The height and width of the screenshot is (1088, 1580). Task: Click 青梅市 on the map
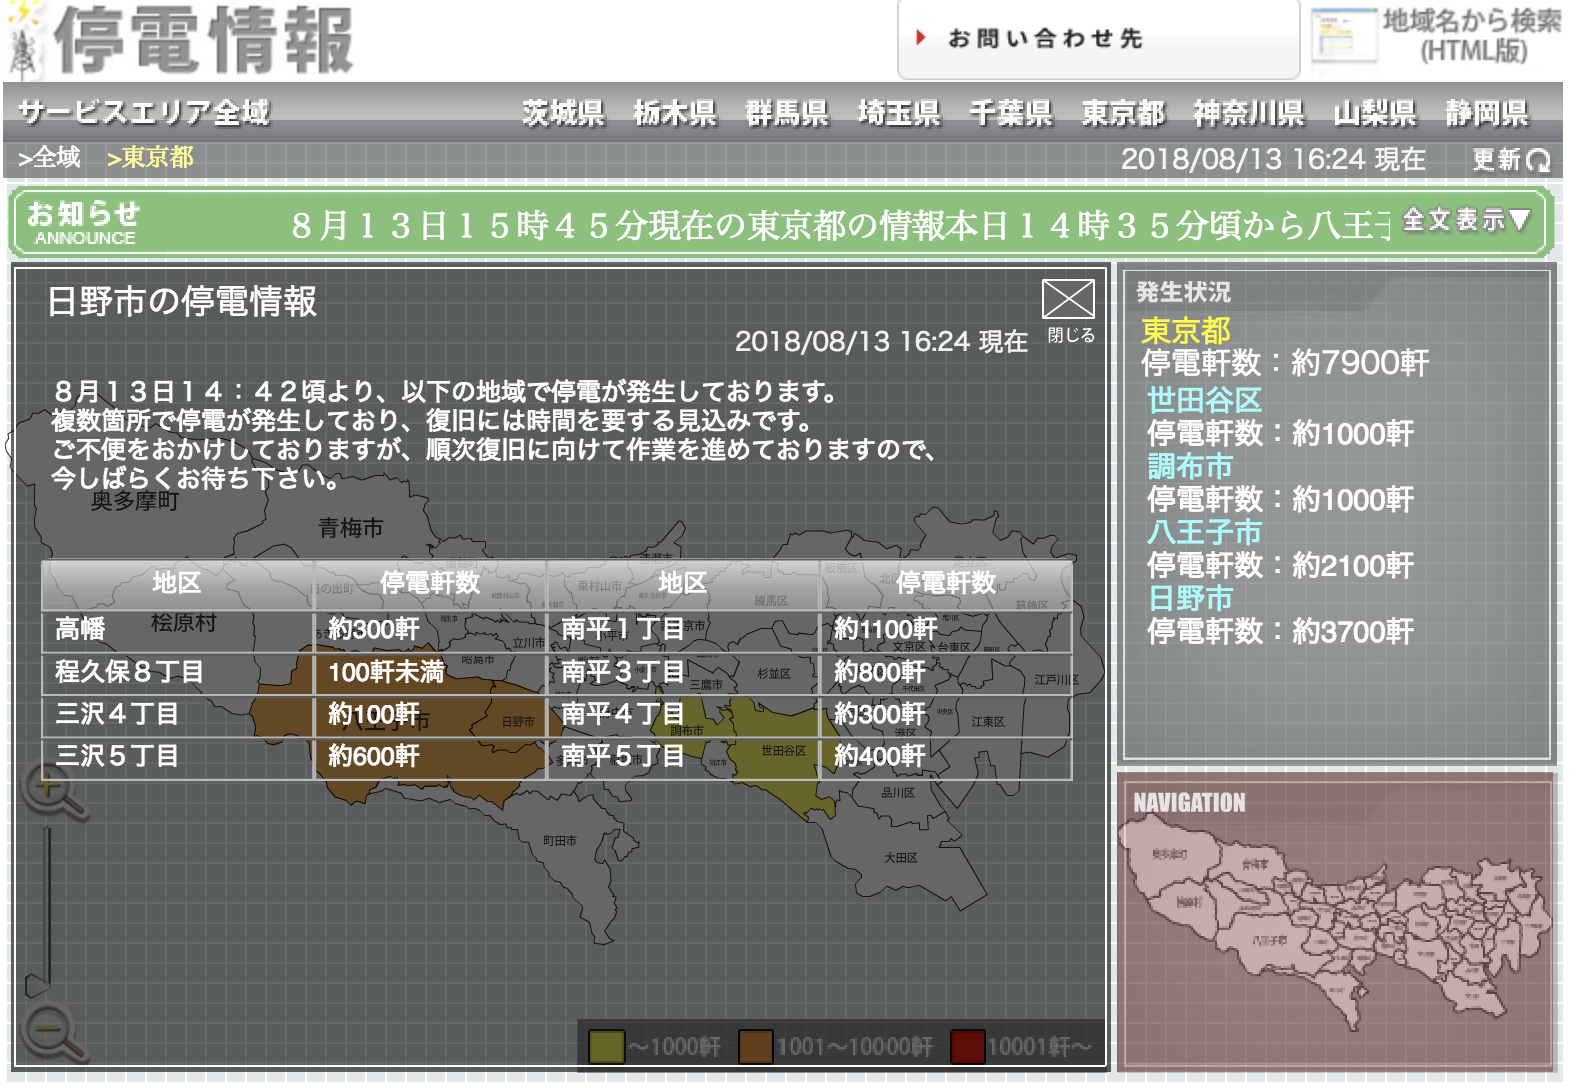click(350, 528)
